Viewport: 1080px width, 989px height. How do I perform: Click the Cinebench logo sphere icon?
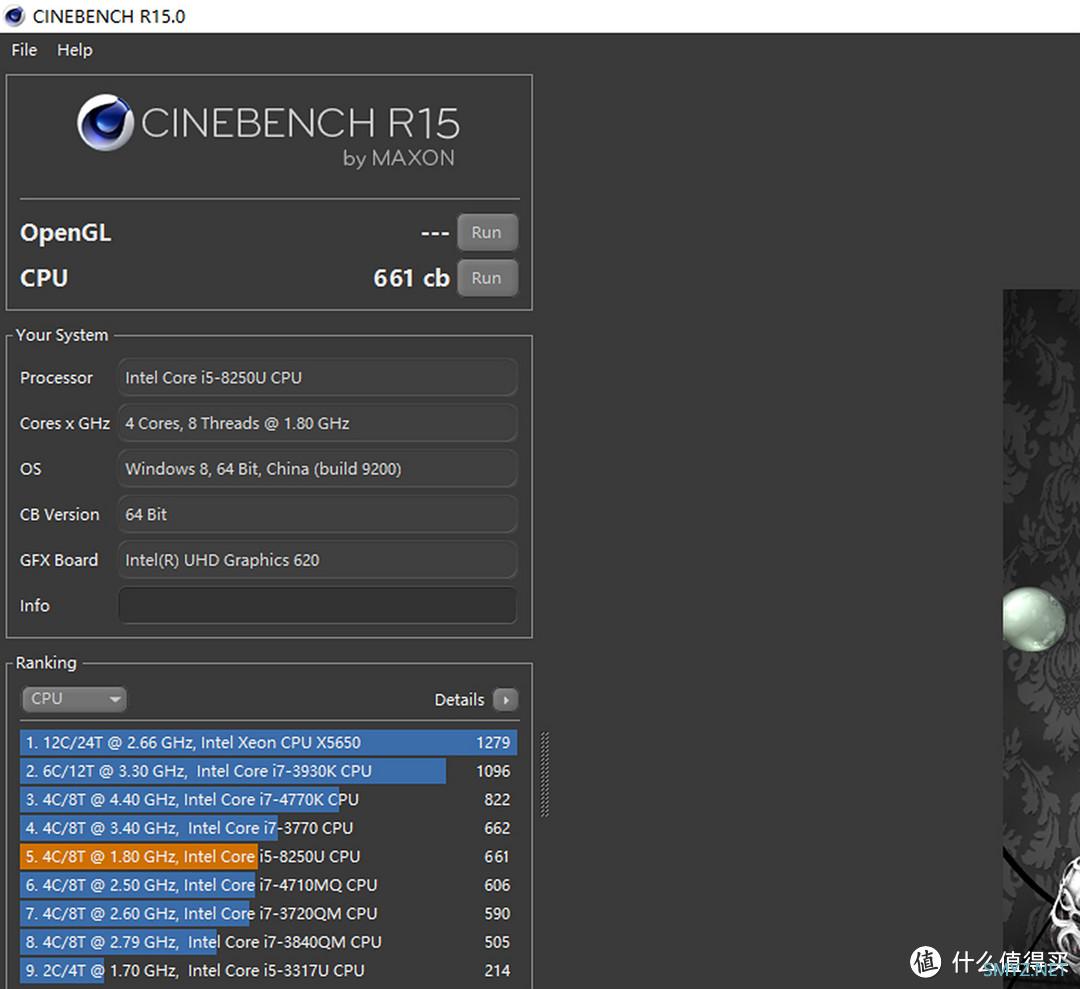105,123
